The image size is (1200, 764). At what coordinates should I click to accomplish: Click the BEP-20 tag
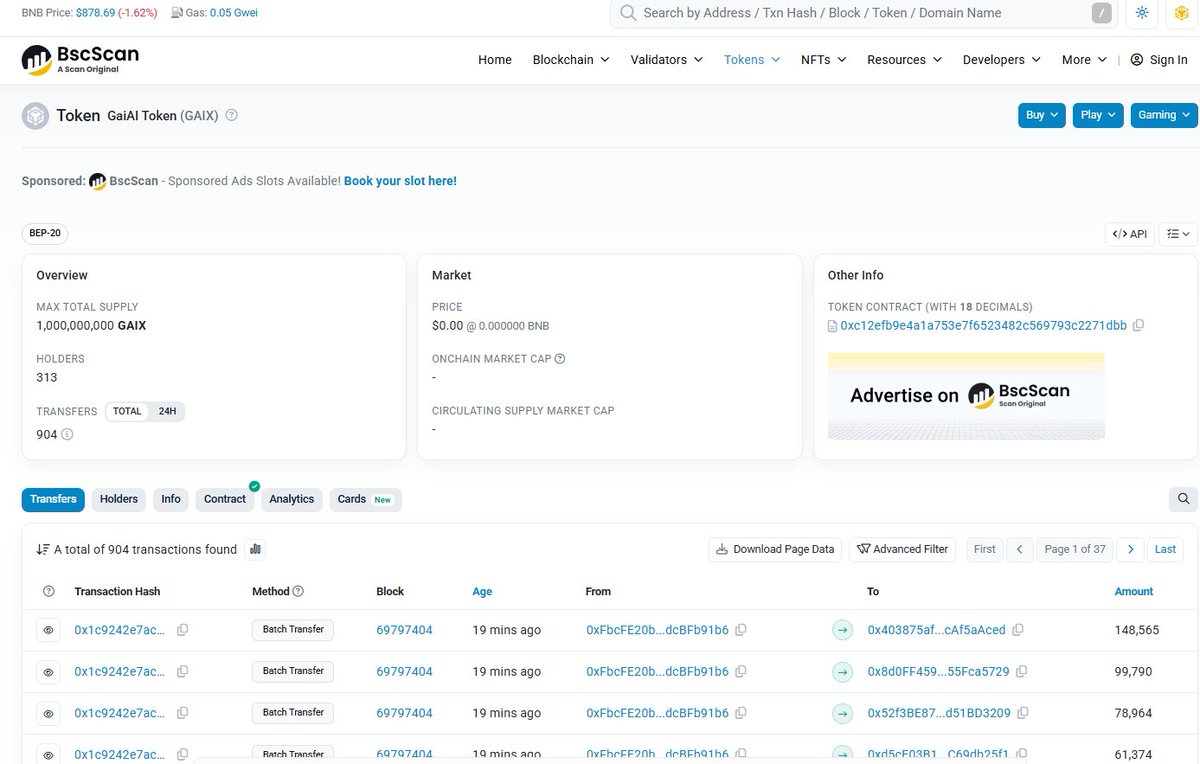coord(45,234)
